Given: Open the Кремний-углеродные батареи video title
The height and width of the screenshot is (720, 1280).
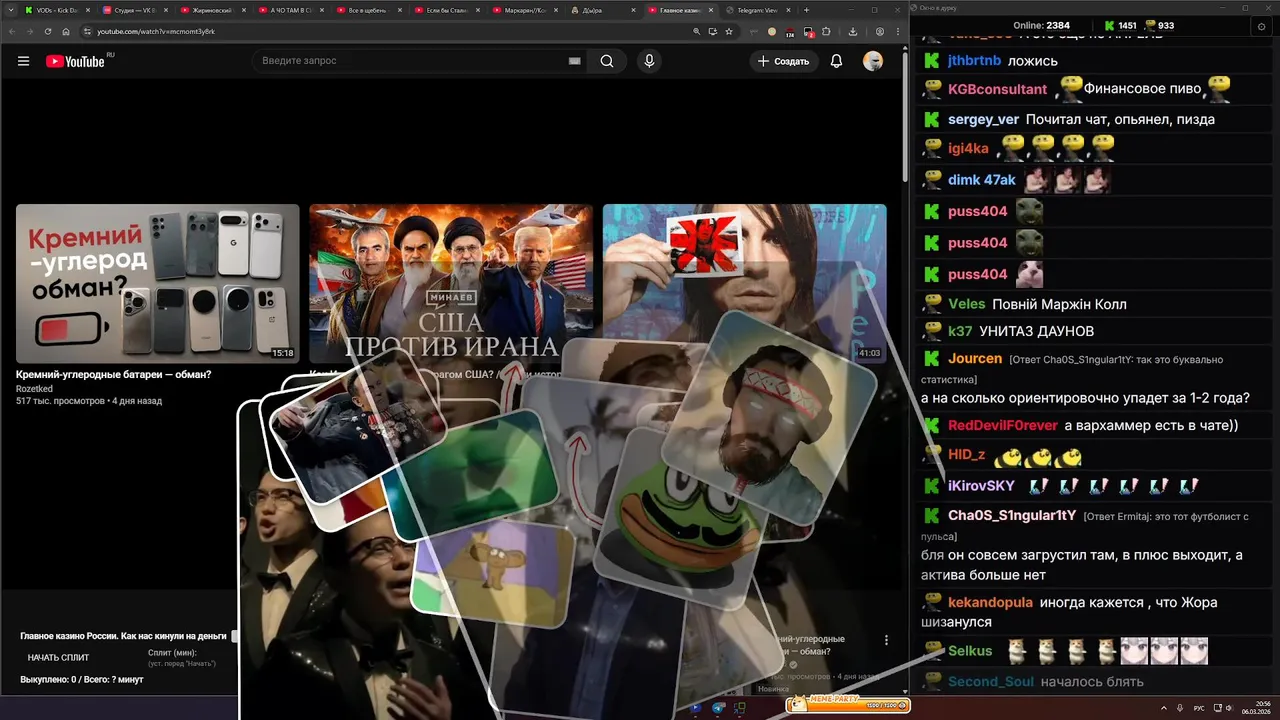Looking at the screenshot, I should pyautogui.click(x=114, y=374).
